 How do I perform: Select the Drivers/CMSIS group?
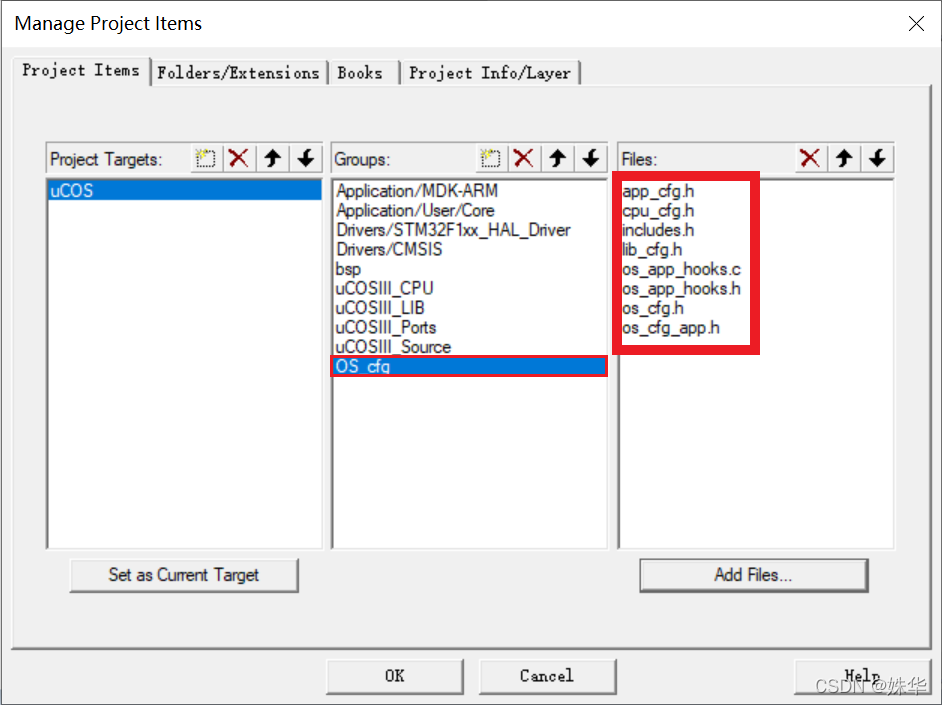pos(469,249)
